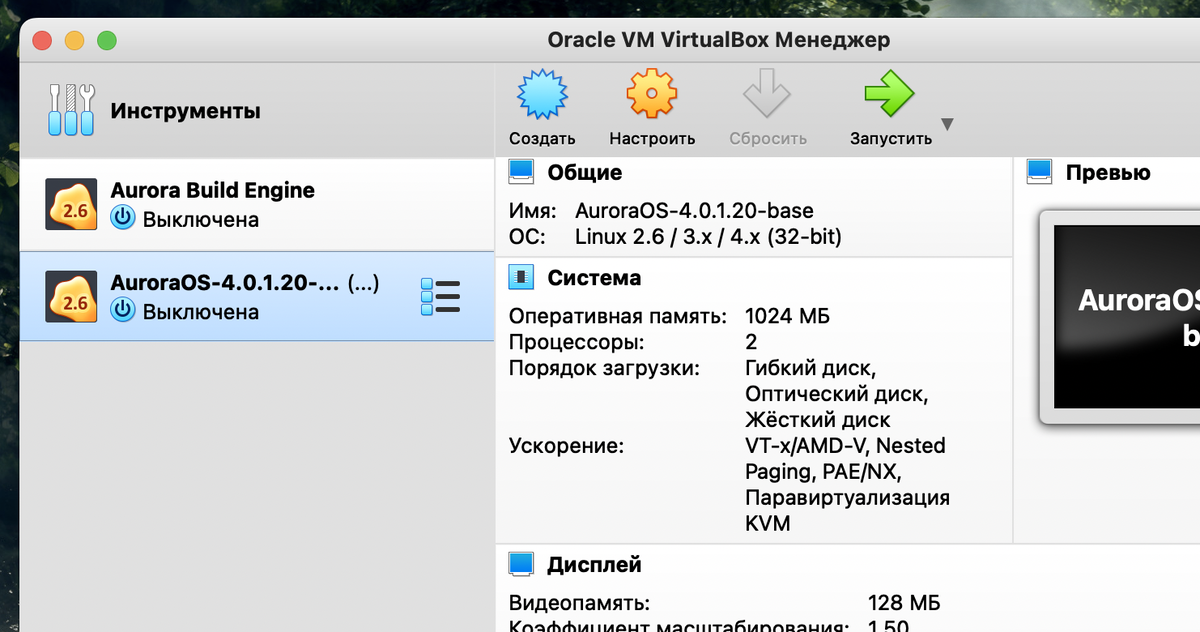Click the Порядок загрузки label

tap(604, 368)
